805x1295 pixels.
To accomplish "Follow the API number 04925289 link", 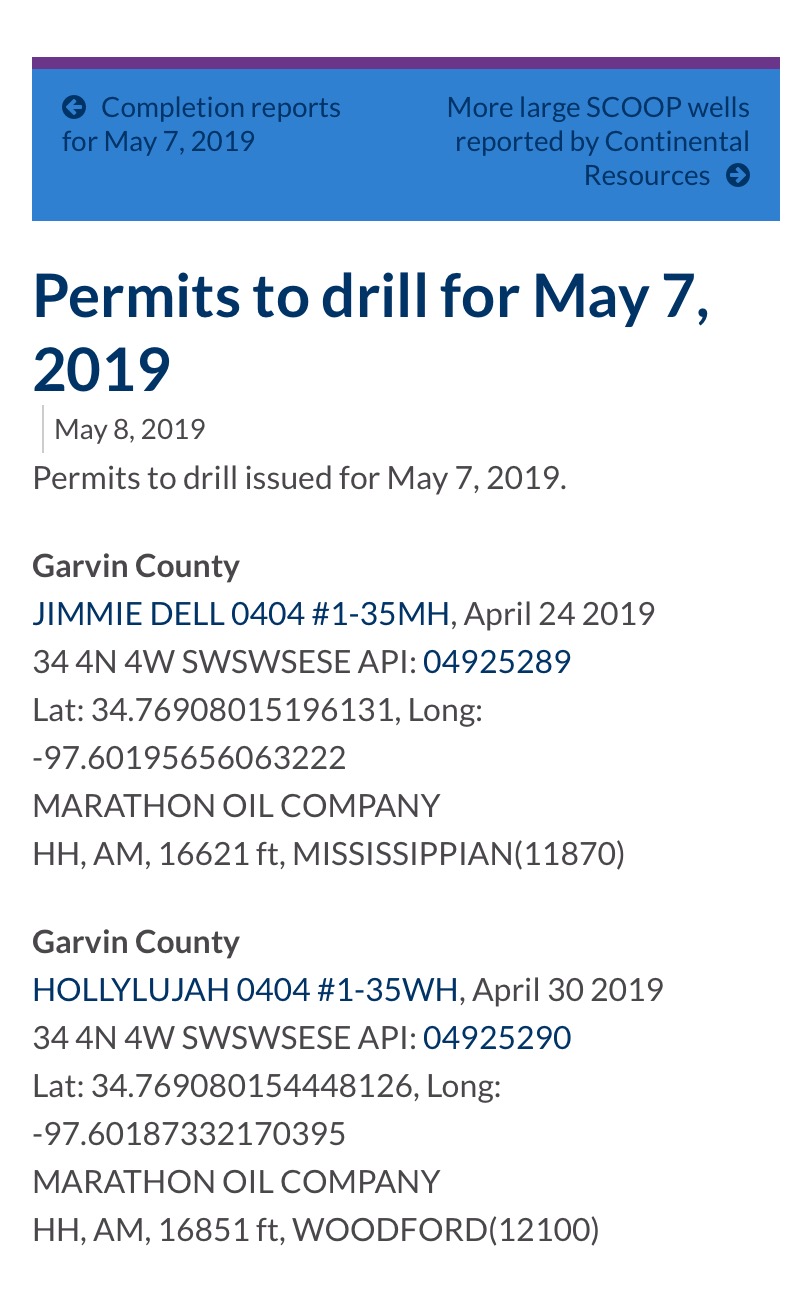I will (497, 661).
